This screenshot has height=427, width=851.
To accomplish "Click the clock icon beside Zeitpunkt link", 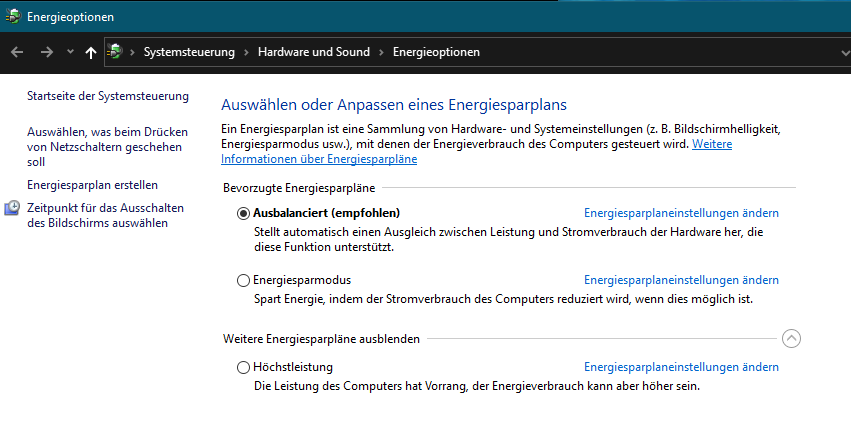I will tap(12, 208).
